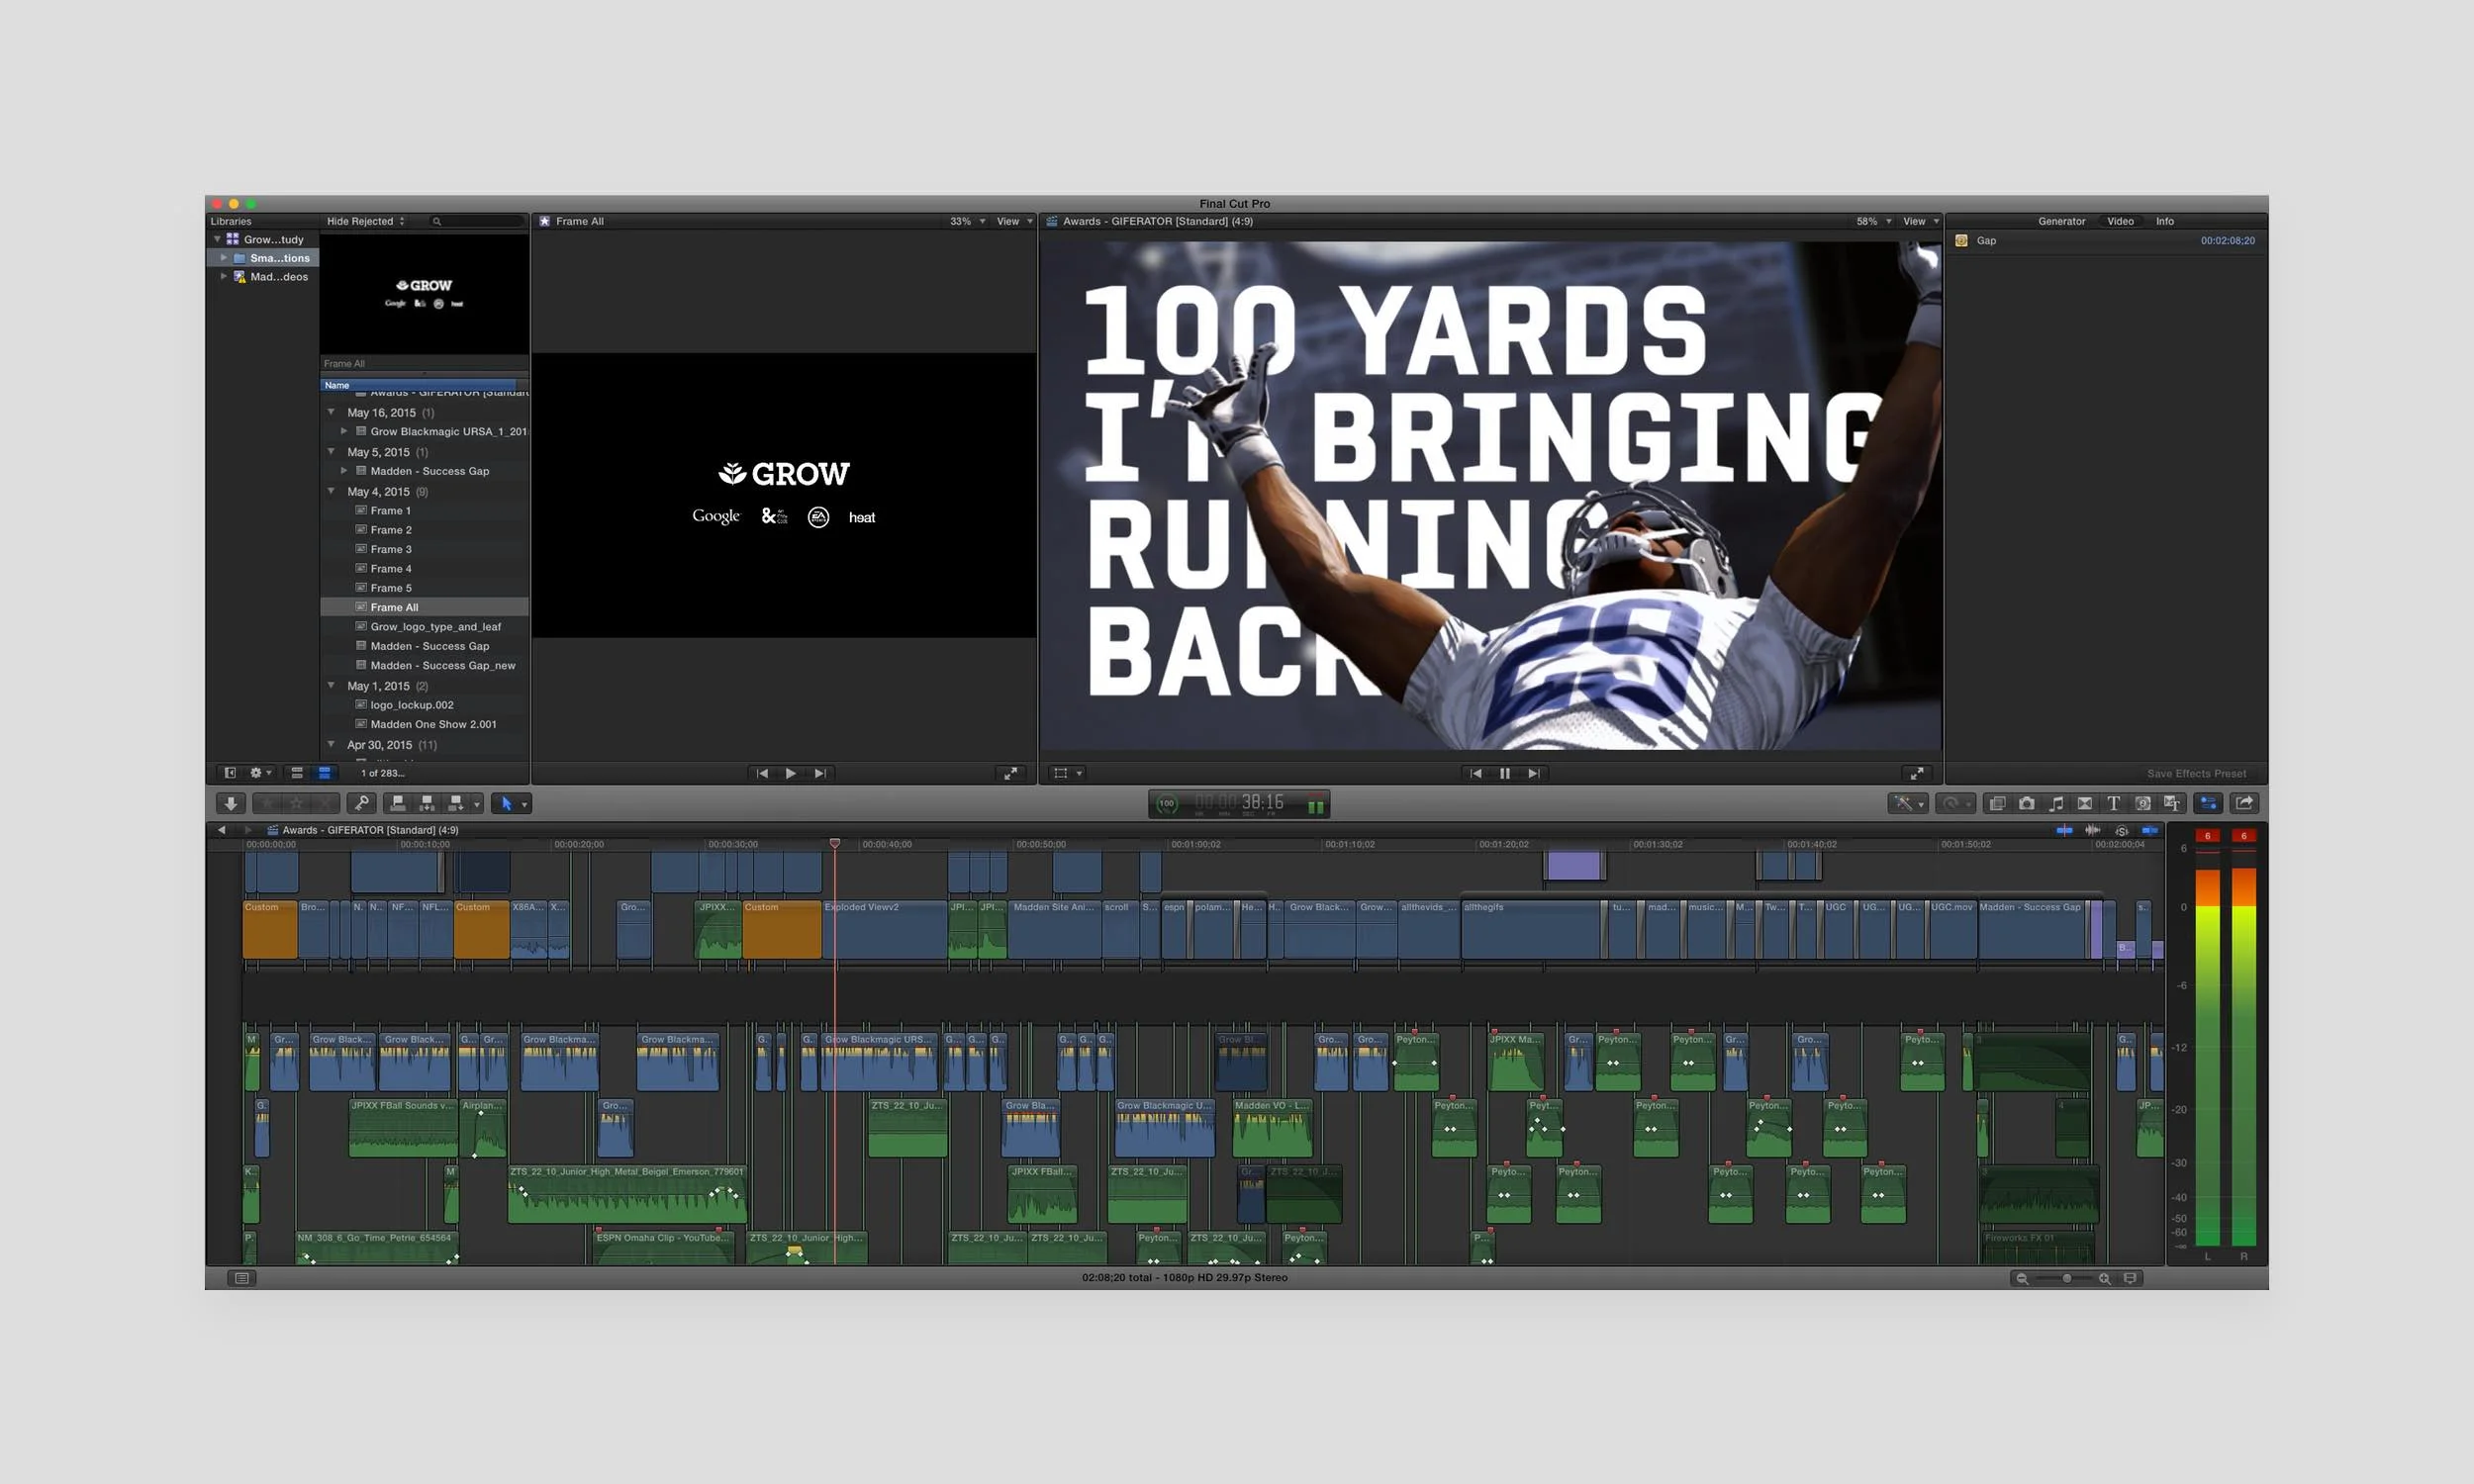The height and width of the screenshot is (1484, 2474).
Task: Open the Titles browser T icon
Action: (x=2113, y=803)
